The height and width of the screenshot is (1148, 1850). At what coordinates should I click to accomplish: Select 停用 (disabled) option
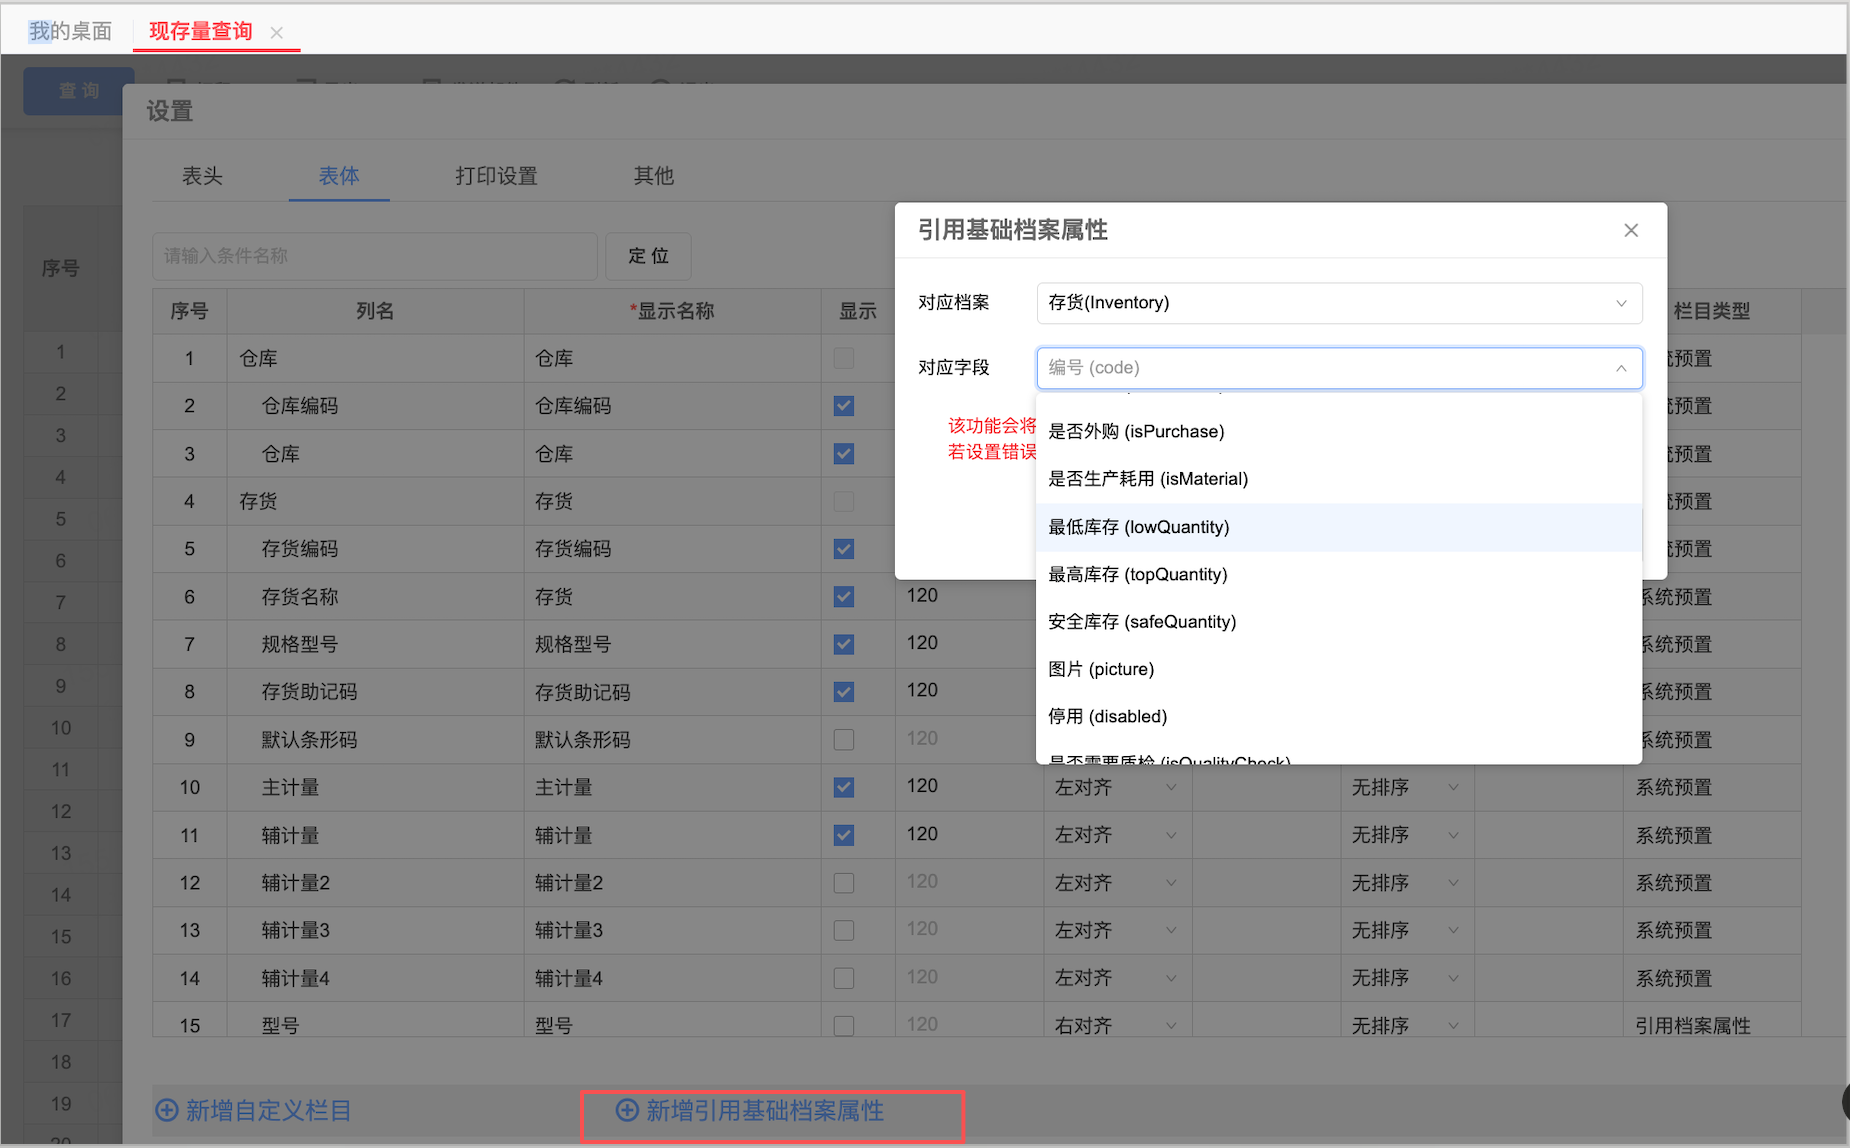point(1339,716)
